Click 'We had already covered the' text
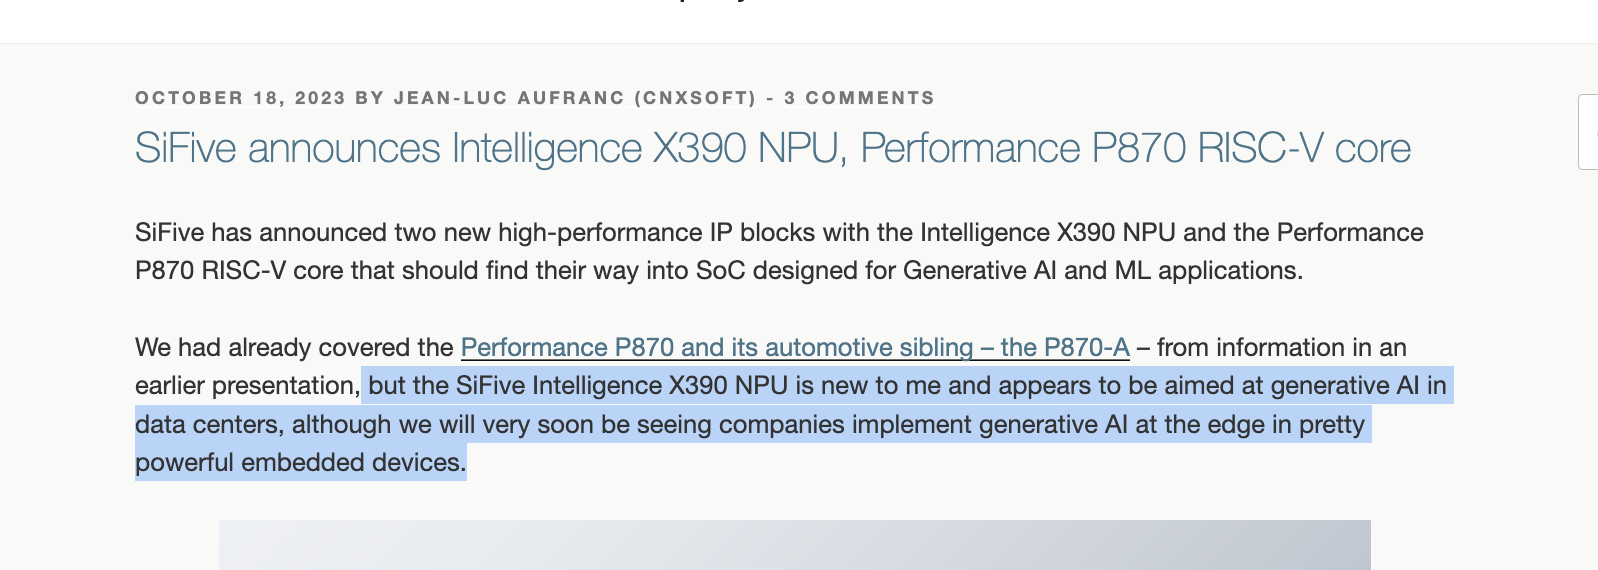The width and height of the screenshot is (1598, 570). 294,347
